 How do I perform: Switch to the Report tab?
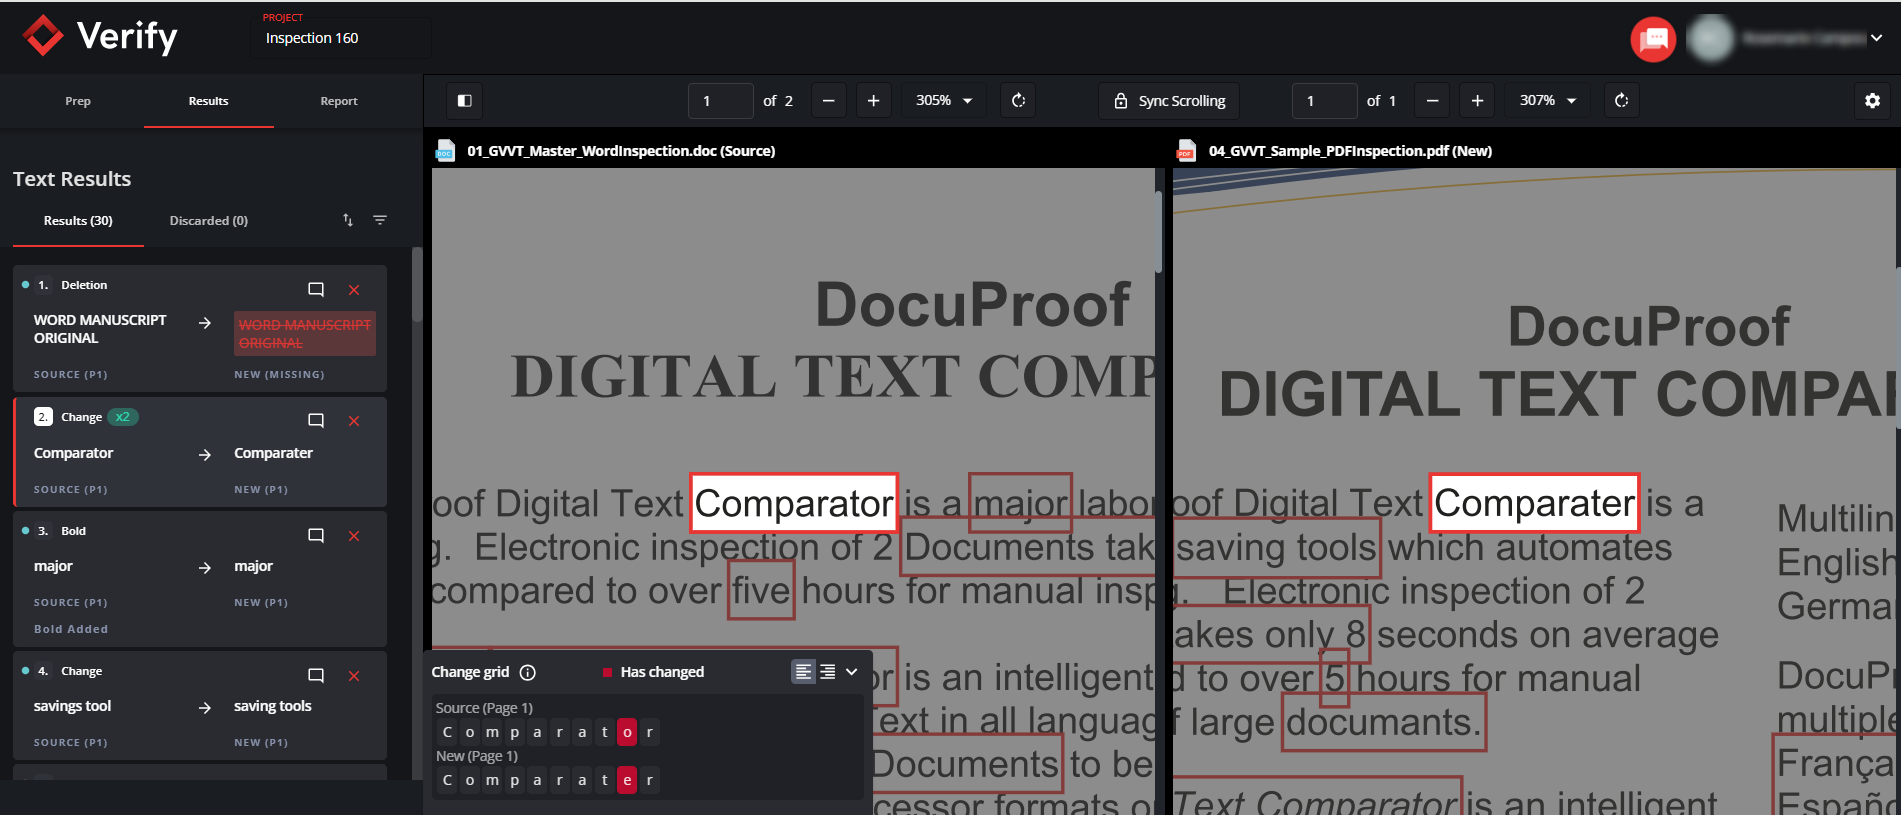(338, 101)
